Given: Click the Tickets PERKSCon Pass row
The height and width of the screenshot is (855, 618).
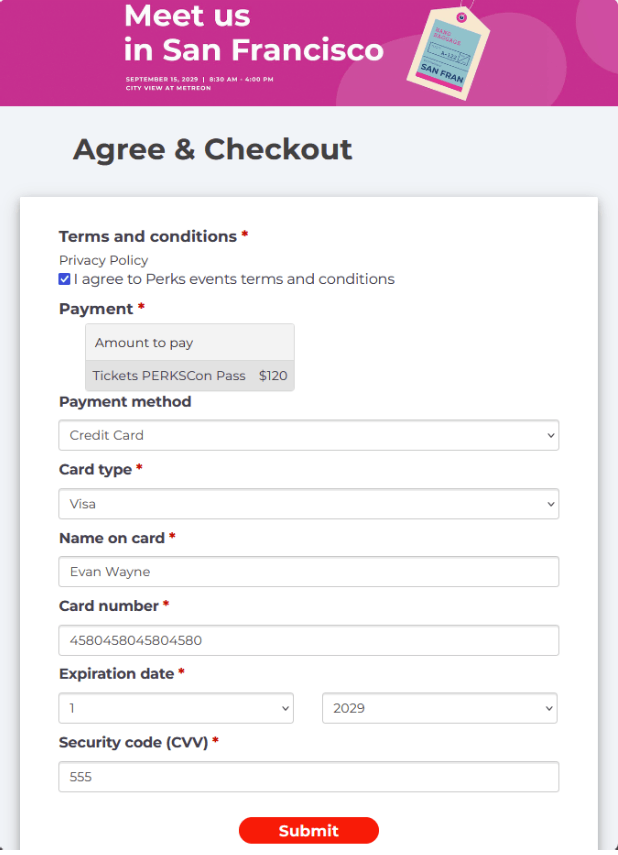Looking at the screenshot, I should (190, 375).
